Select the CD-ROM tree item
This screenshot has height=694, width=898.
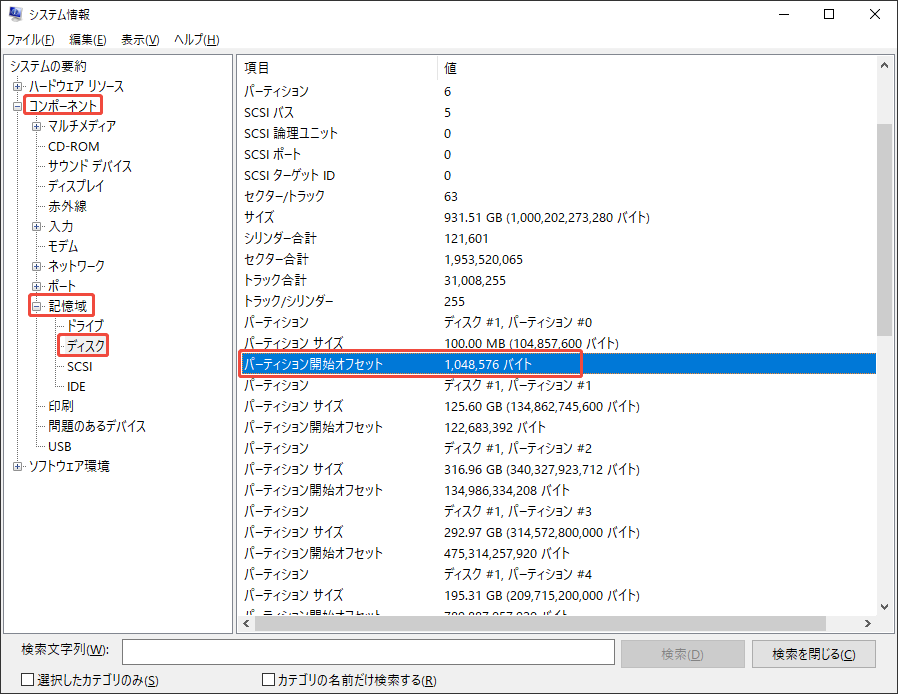point(74,147)
